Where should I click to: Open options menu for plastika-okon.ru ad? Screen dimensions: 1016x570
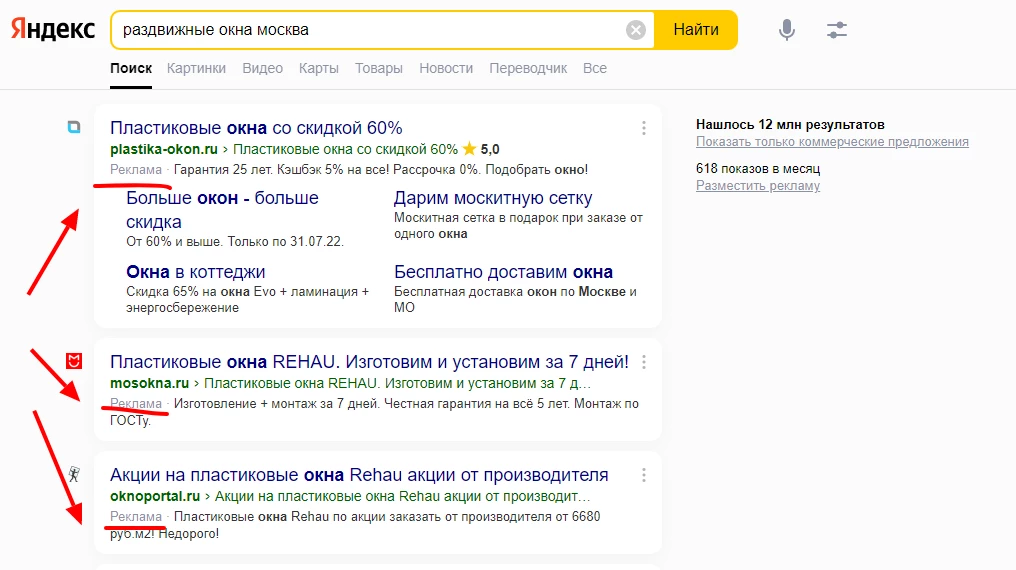click(643, 128)
